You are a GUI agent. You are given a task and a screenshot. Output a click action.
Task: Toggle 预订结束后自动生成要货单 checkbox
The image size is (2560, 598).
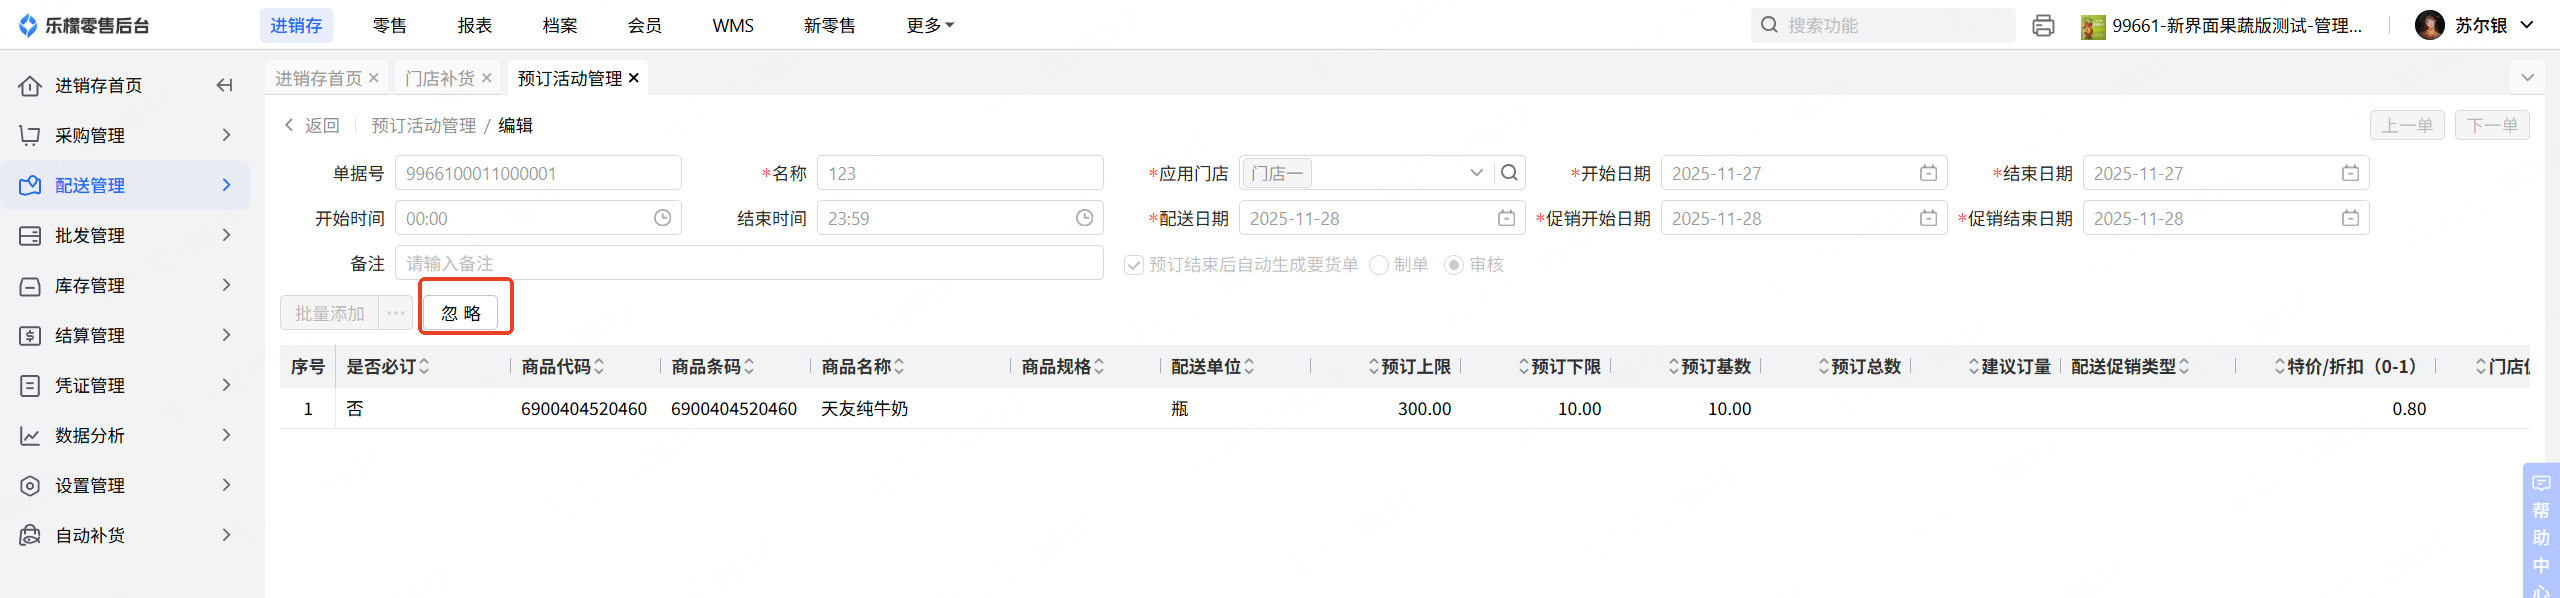[1134, 265]
